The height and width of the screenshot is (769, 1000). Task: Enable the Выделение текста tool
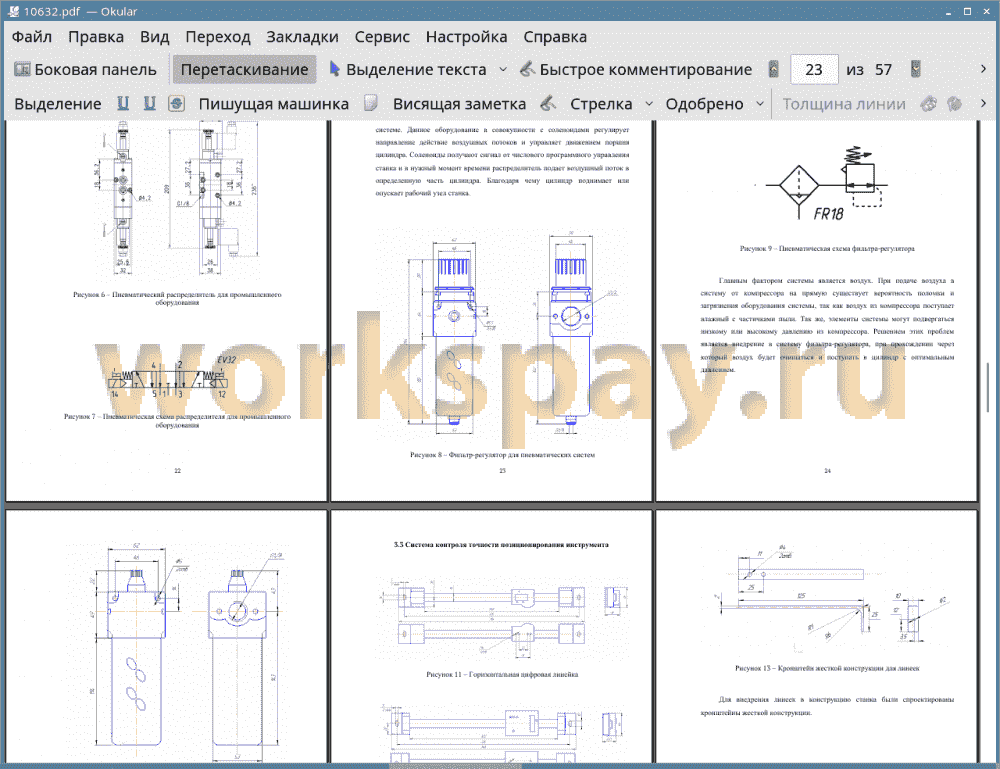(408, 70)
